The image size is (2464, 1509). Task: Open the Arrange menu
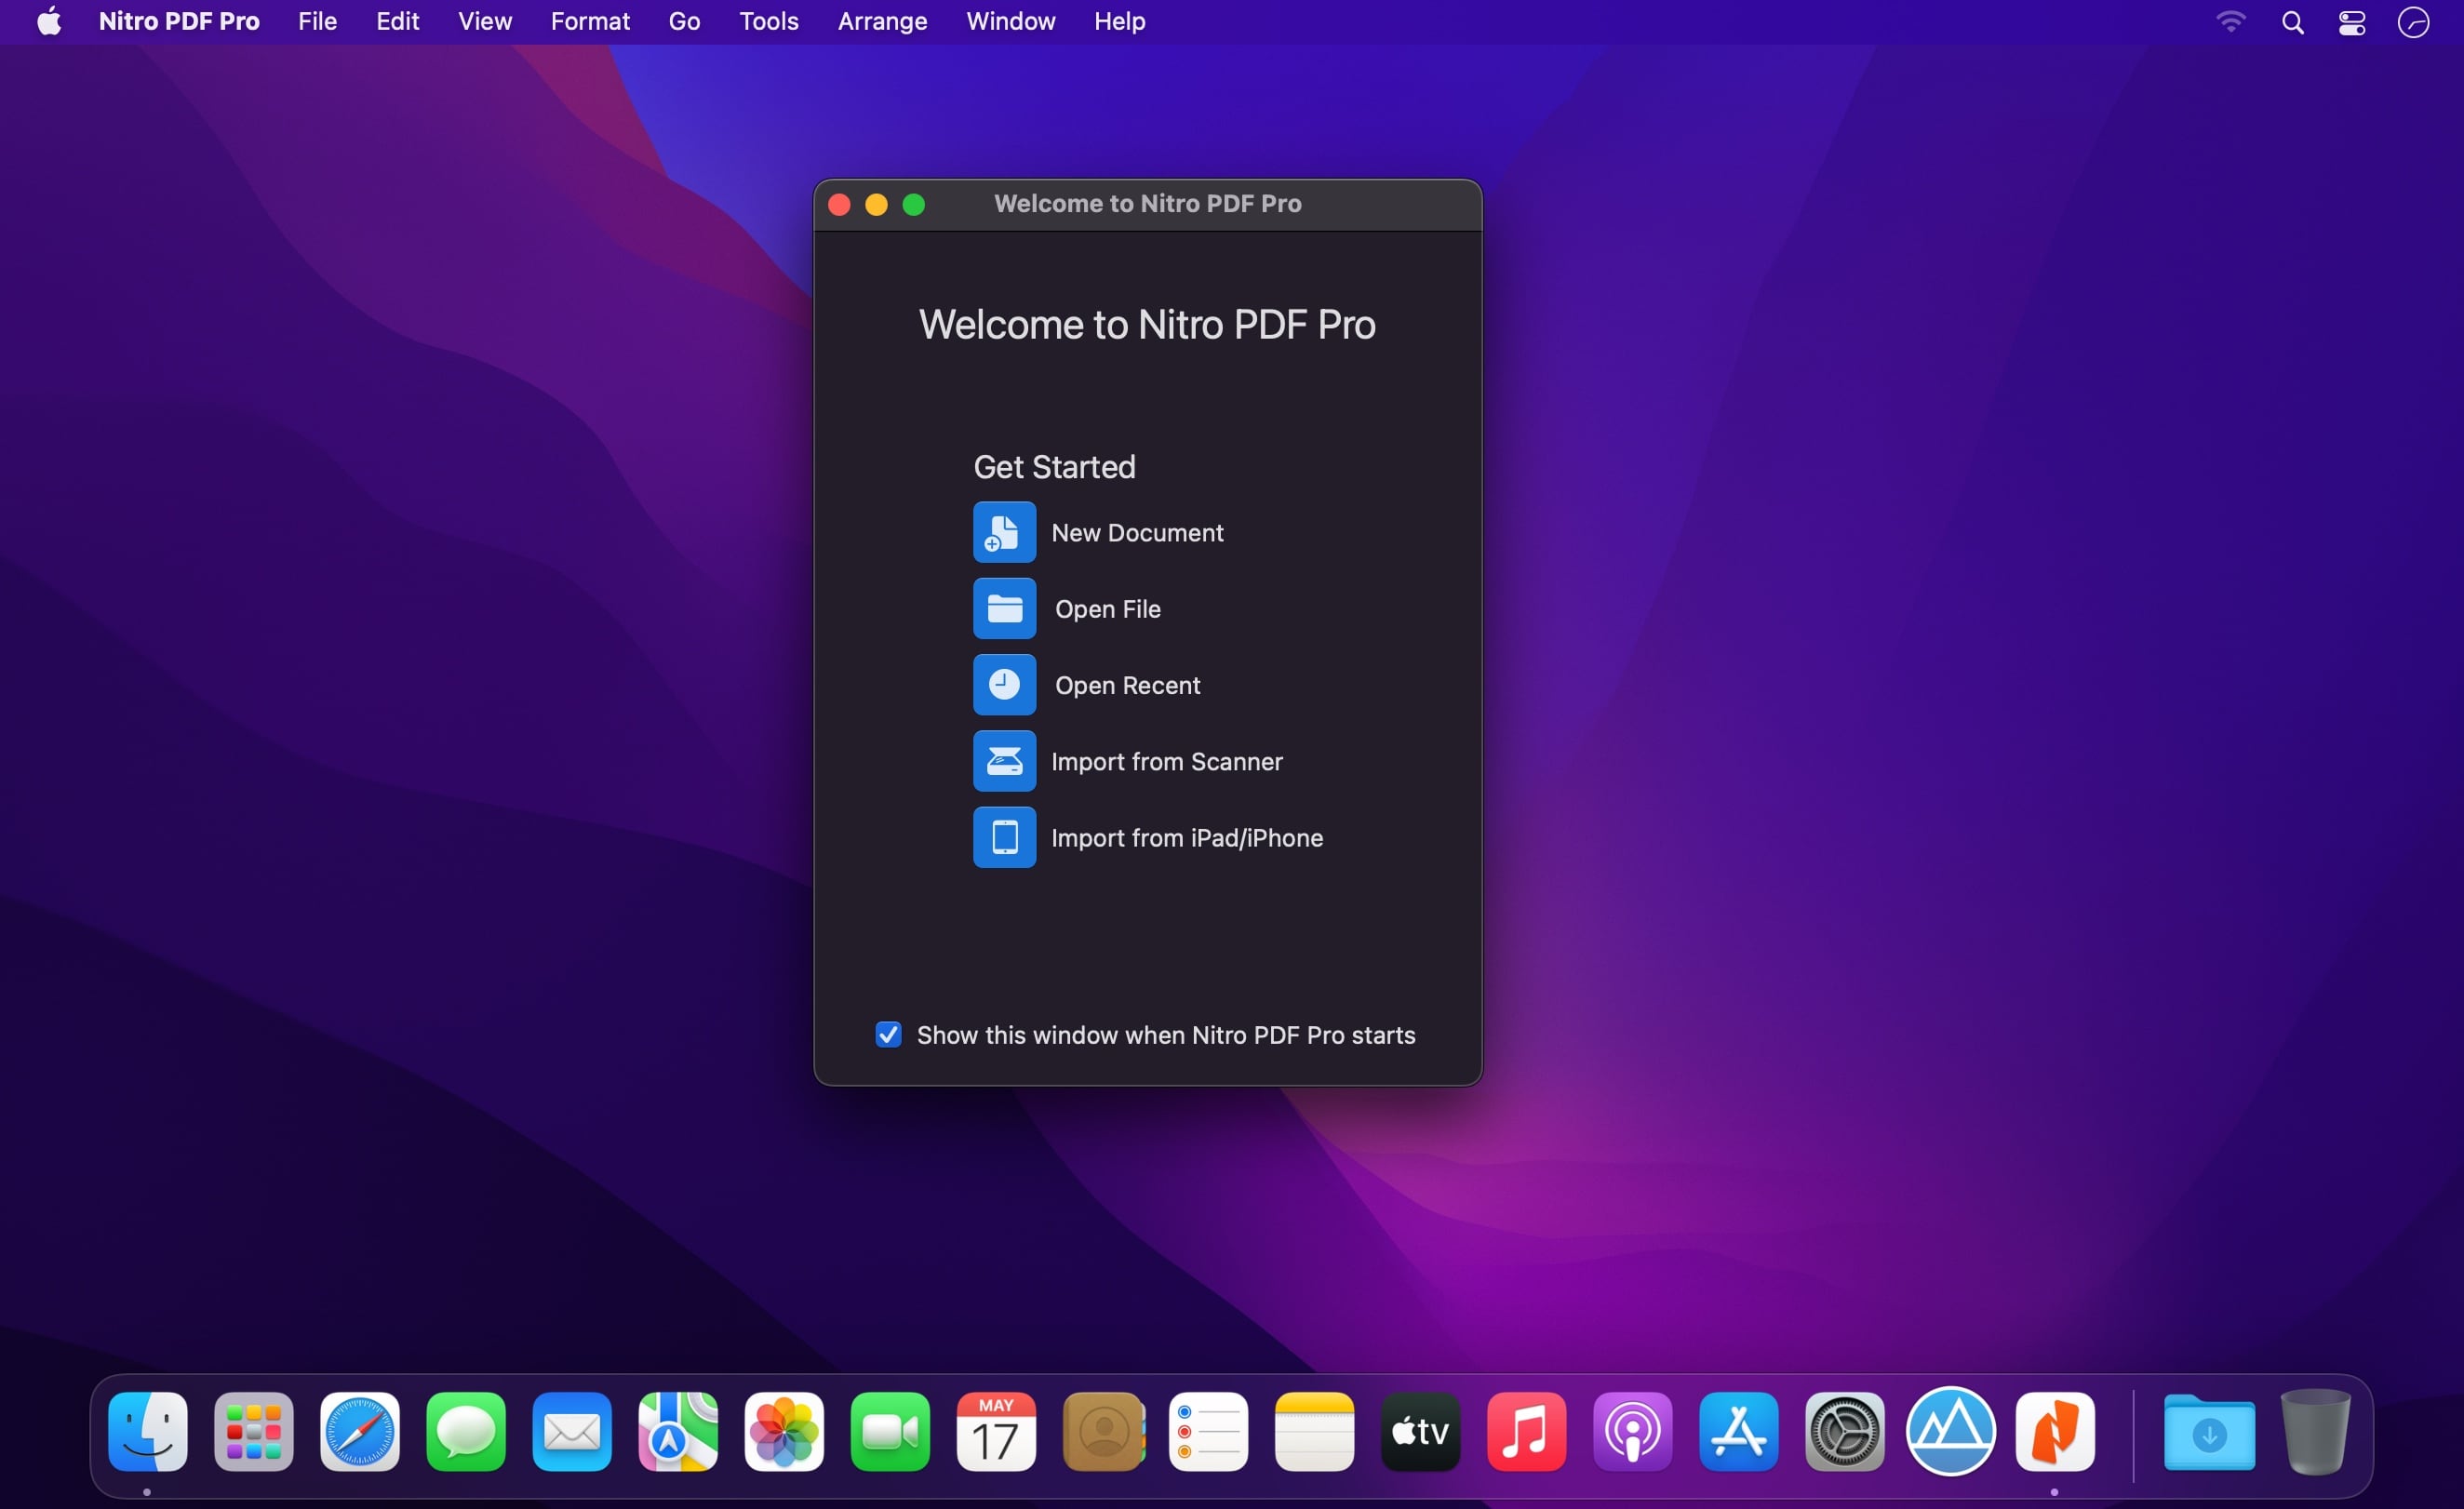882,22
